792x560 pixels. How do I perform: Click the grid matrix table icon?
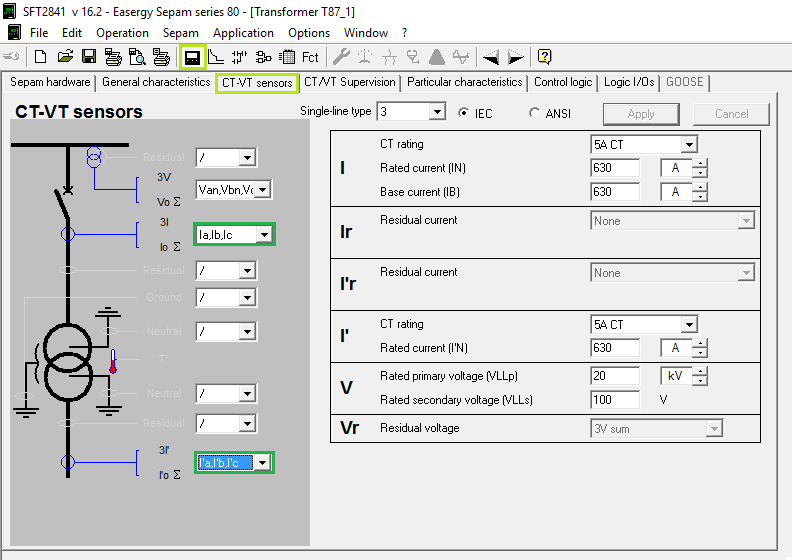point(287,57)
